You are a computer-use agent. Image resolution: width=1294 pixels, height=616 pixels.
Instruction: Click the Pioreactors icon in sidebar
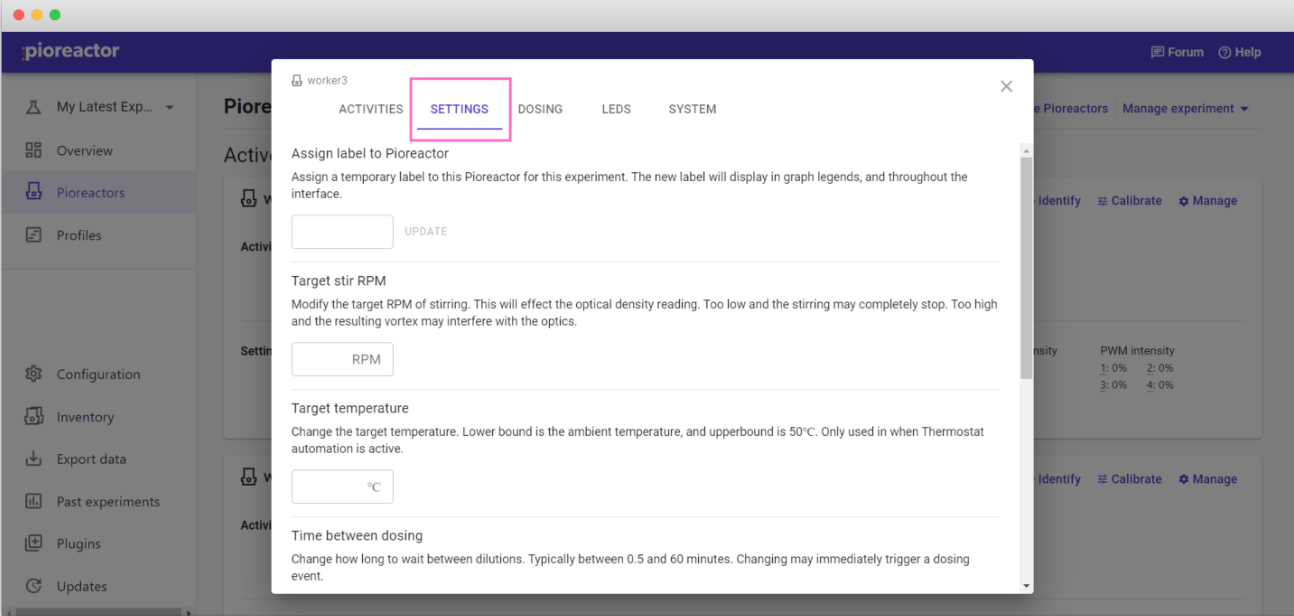click(x=34, y=193)
